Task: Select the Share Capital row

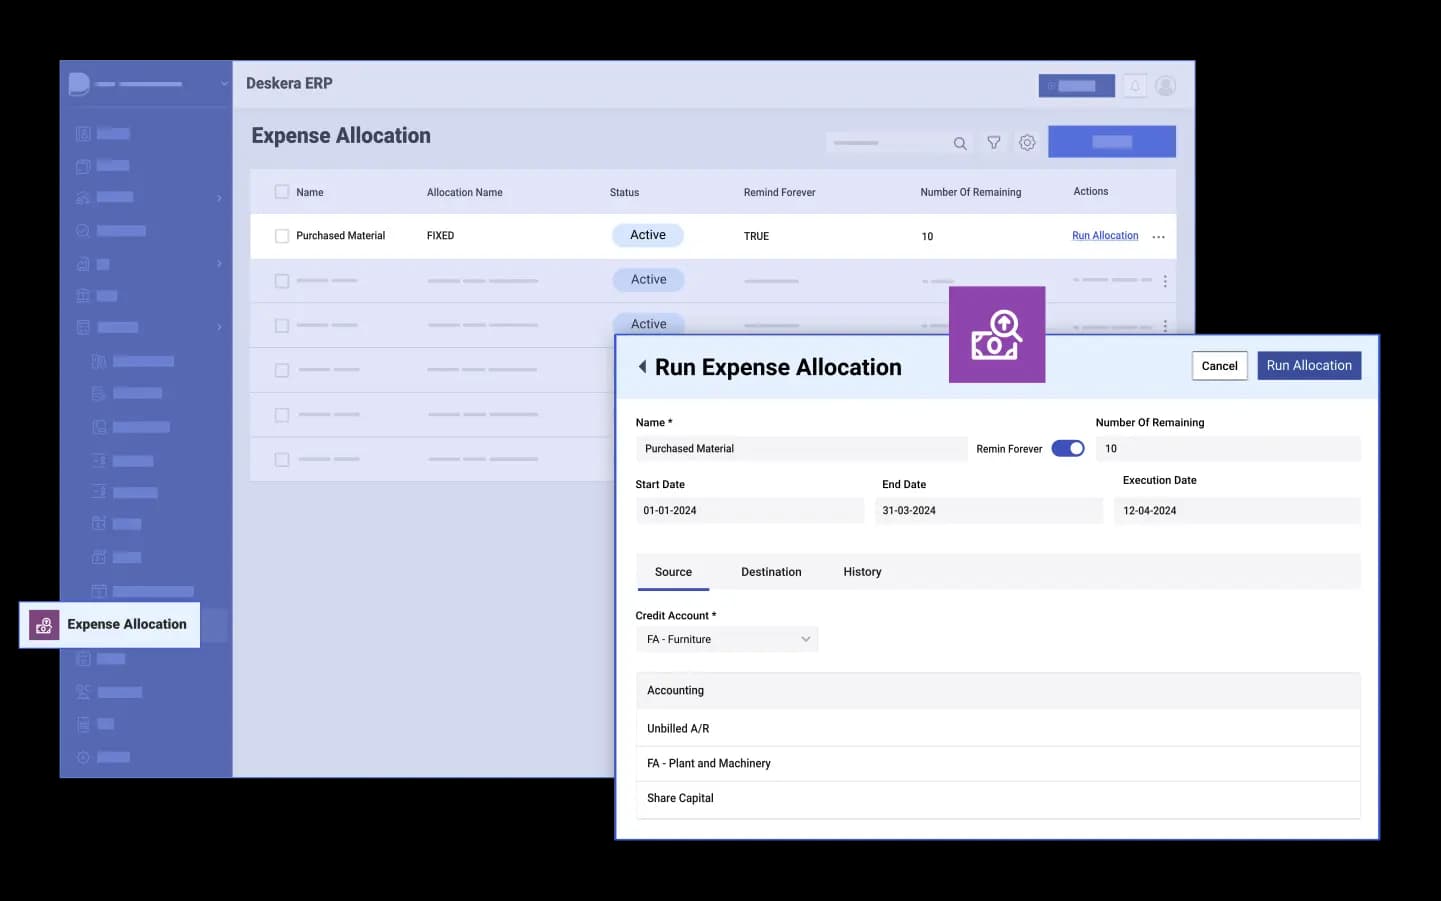Action: click(x=998, y=799)
